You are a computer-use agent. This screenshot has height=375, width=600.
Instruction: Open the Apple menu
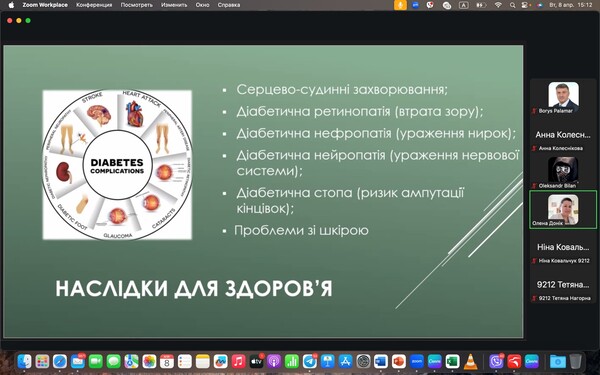[x=11, y=5]
